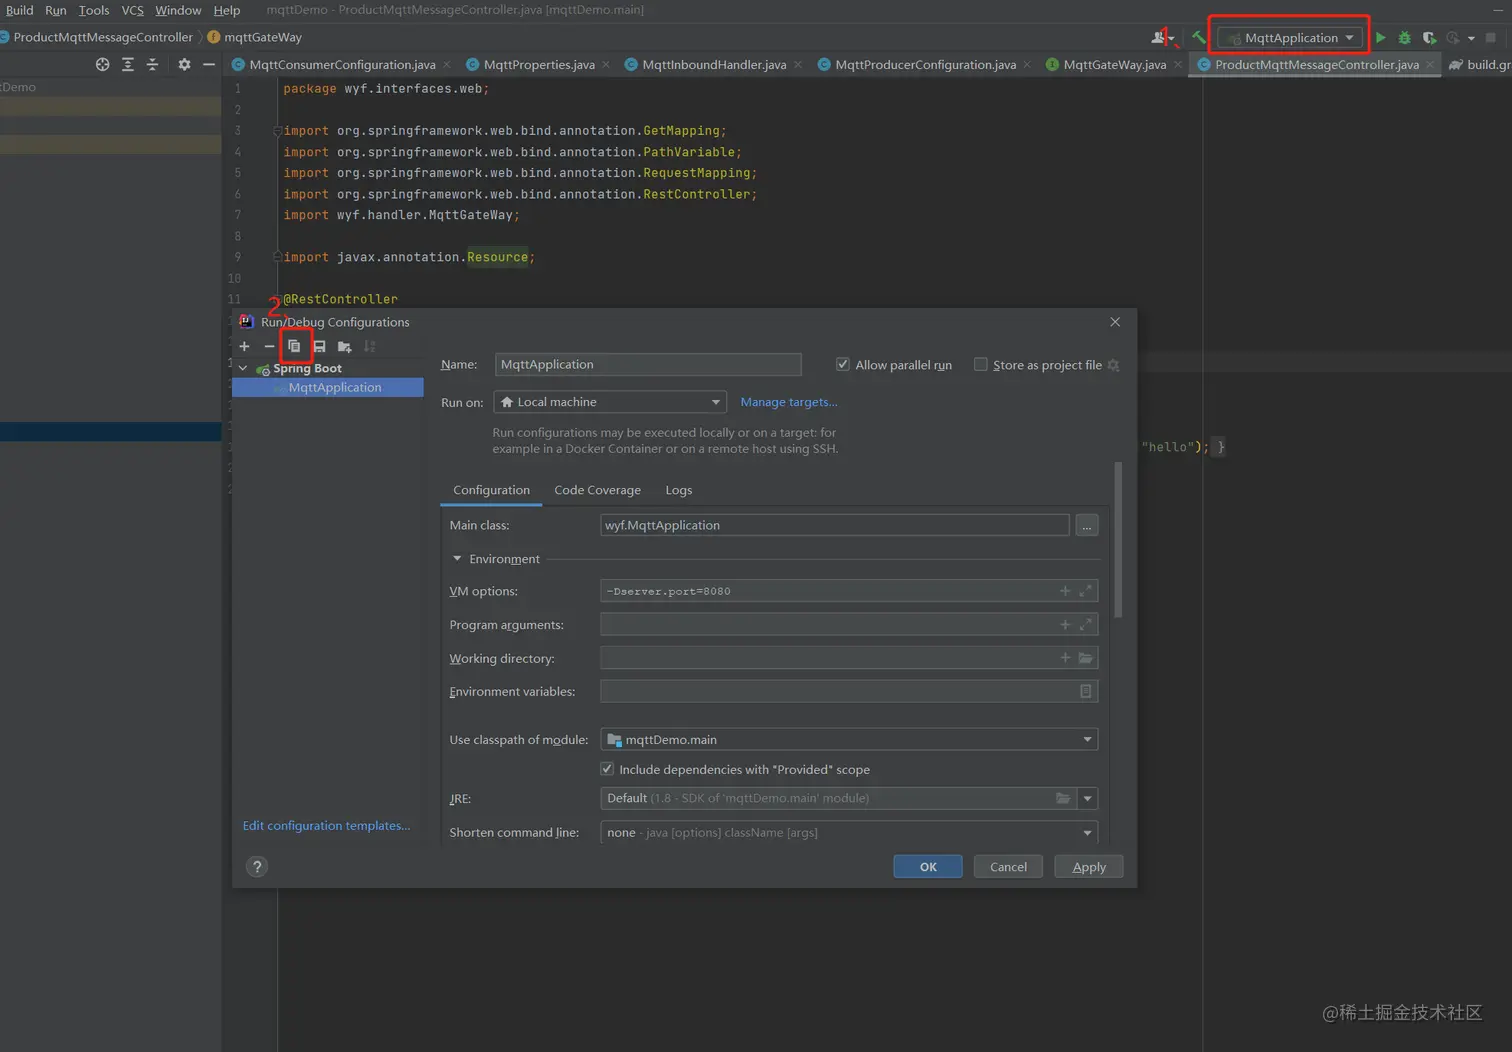Browse for main class via ellipsis button
This screenshot has height=1052, width=1512.
pos(1087,525)
